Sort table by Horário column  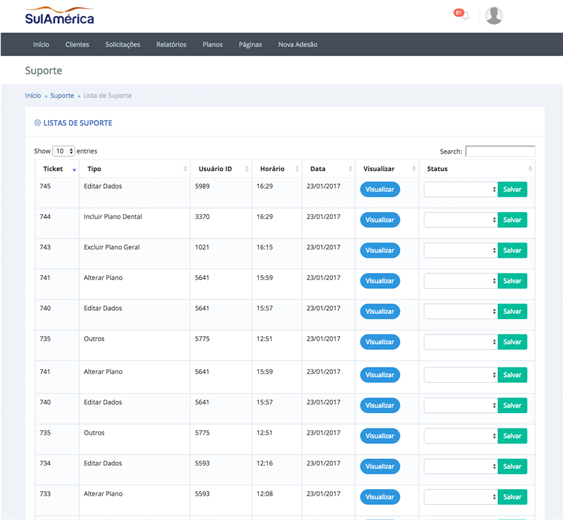tap(276, 169)
